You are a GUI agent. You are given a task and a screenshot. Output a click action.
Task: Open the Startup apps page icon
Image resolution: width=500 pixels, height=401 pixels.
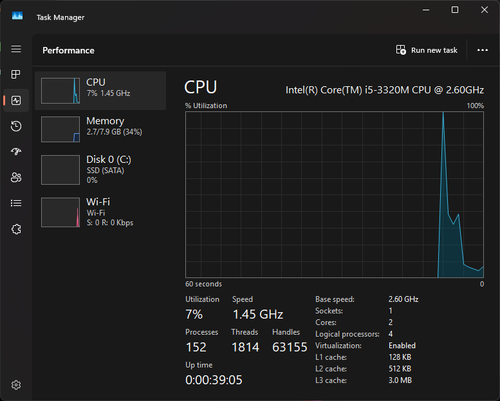click(x=16, y=152)
